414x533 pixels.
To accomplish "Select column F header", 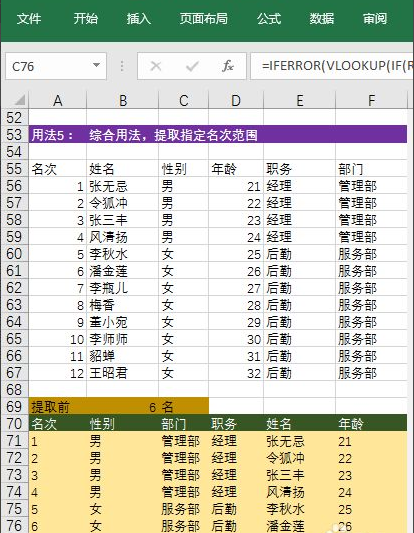I will tap(371, 101).
